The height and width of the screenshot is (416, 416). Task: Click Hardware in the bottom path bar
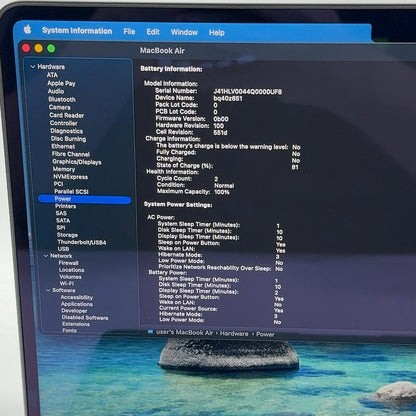tap(234, 333)
